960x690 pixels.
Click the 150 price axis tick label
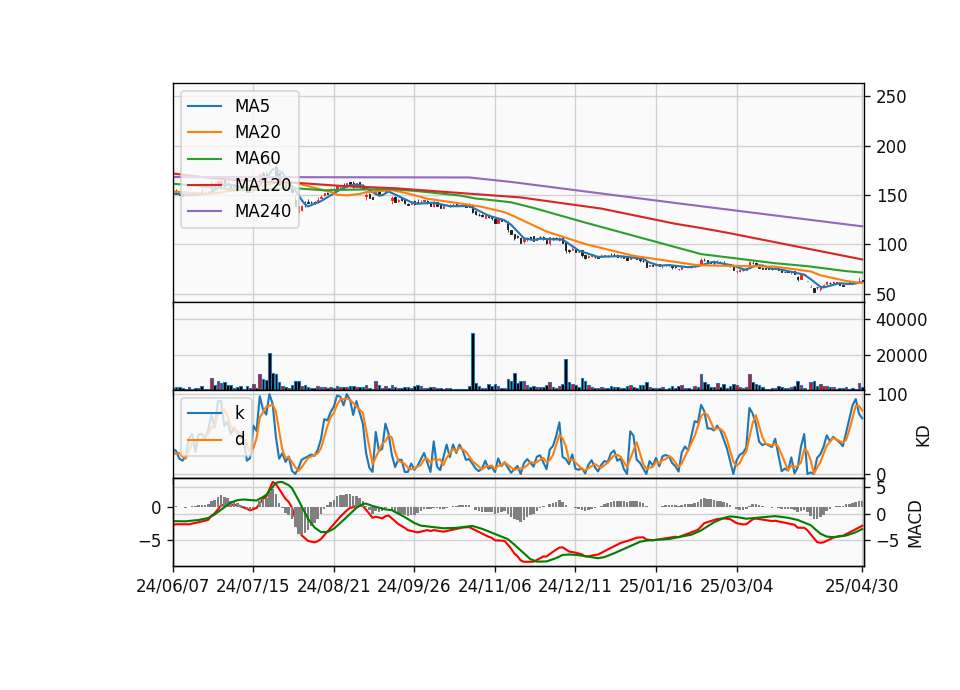click(x=891, y=196)
